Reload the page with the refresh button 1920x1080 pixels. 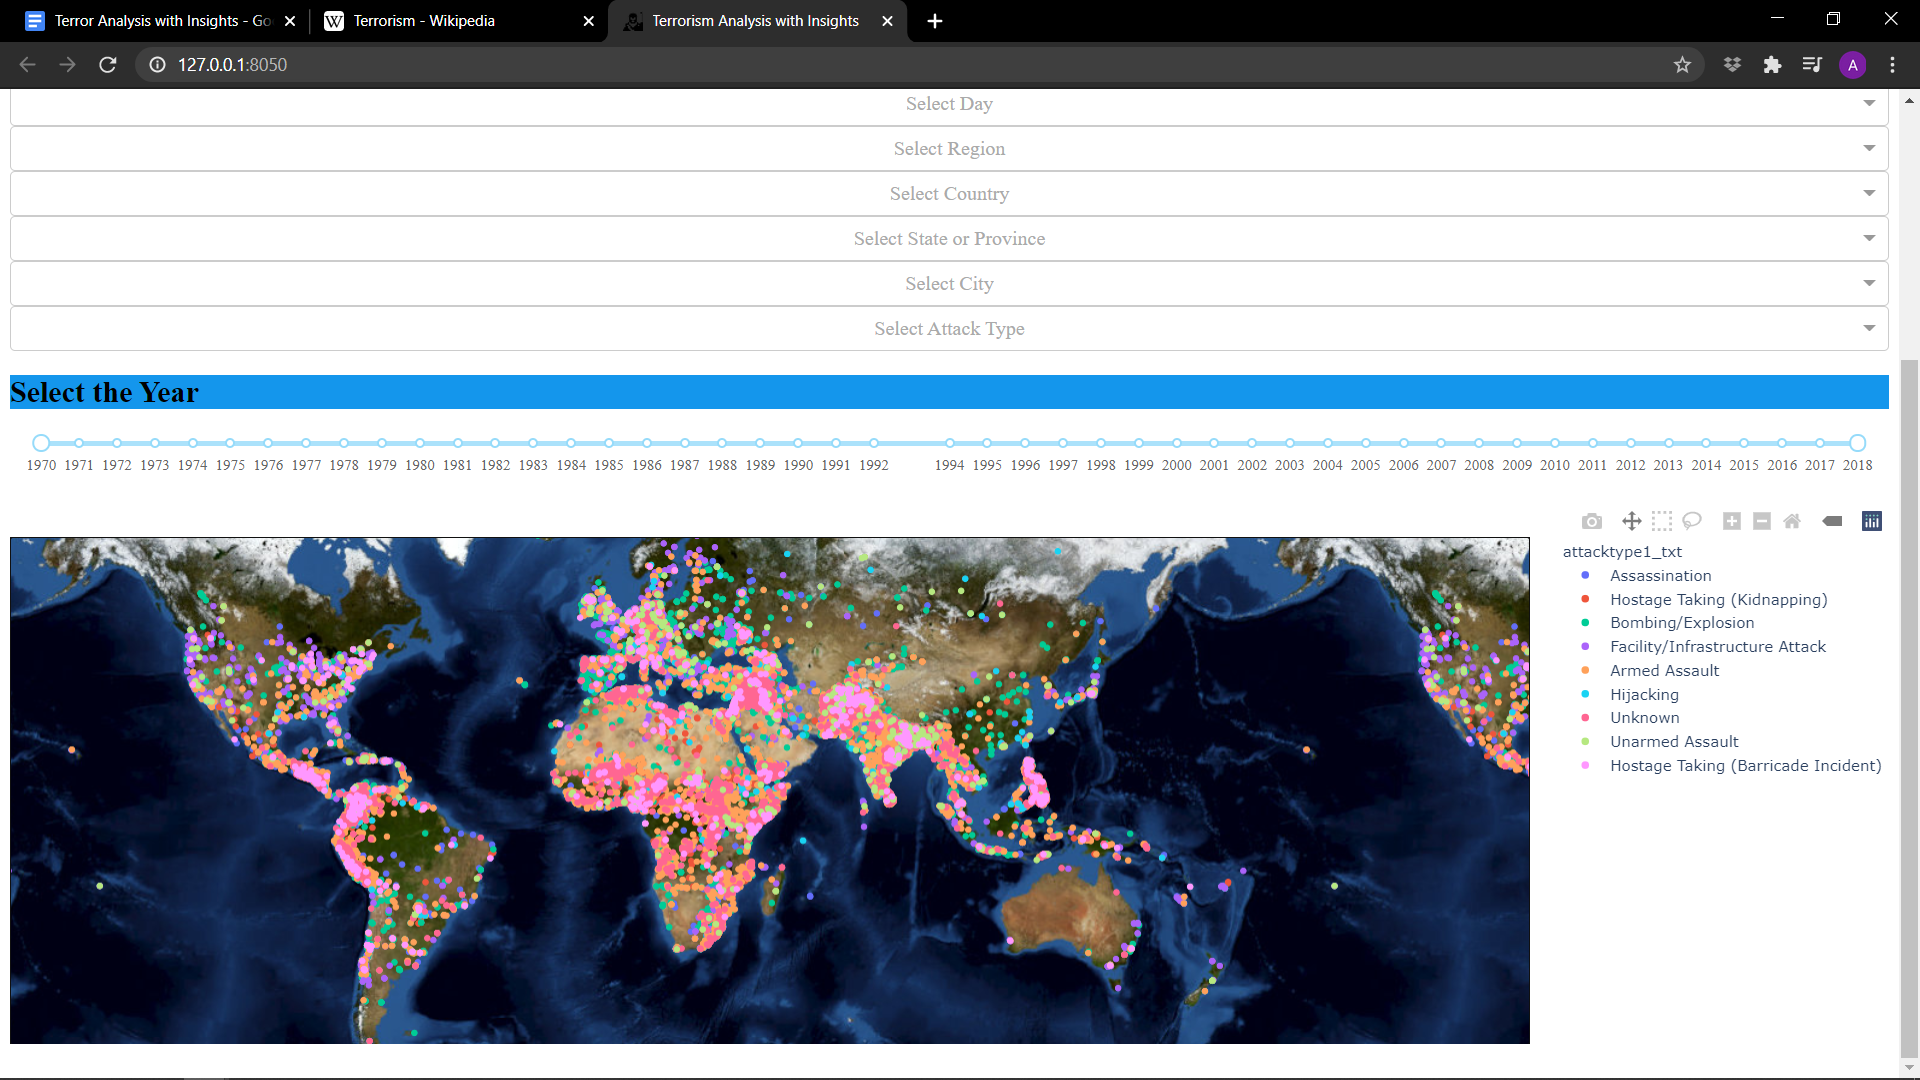(x=108, y=64)
